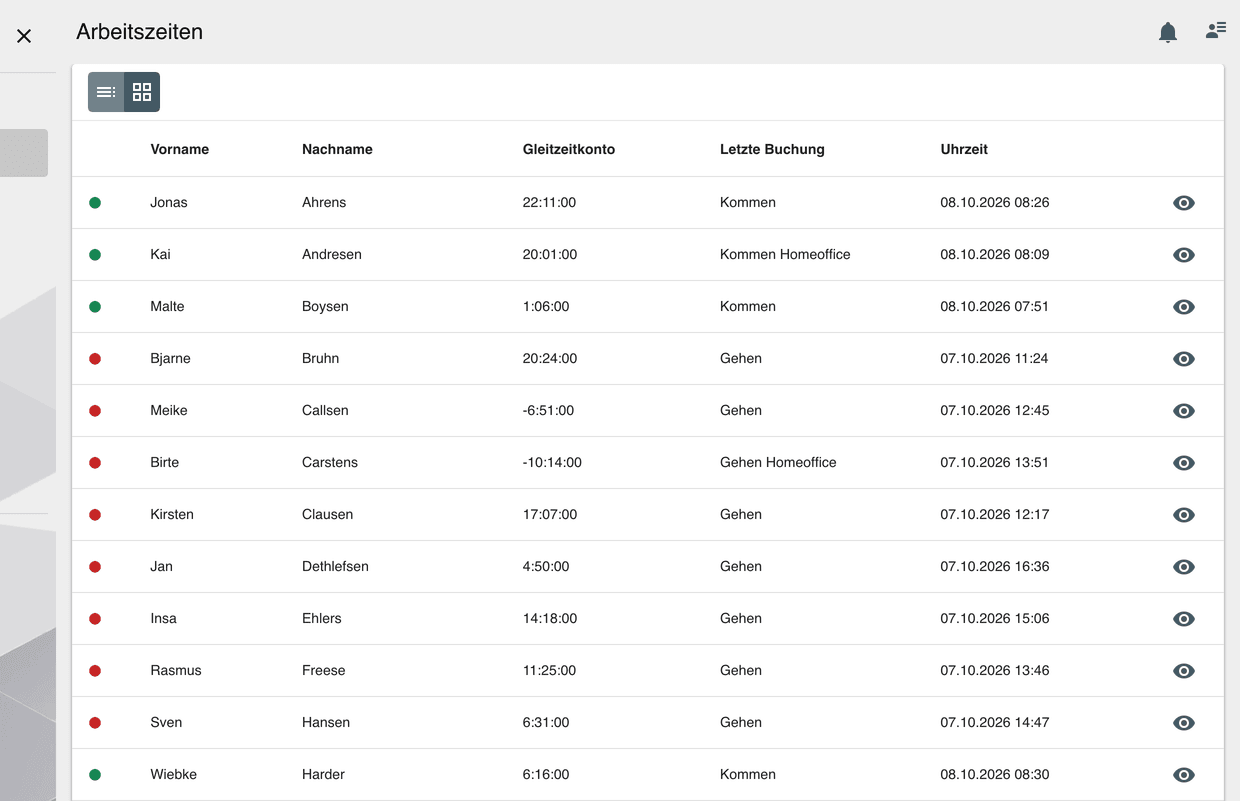Click the green status dot for Wiebke Harder
Screen dimensions: 1240x801
(x=95, y=774)
